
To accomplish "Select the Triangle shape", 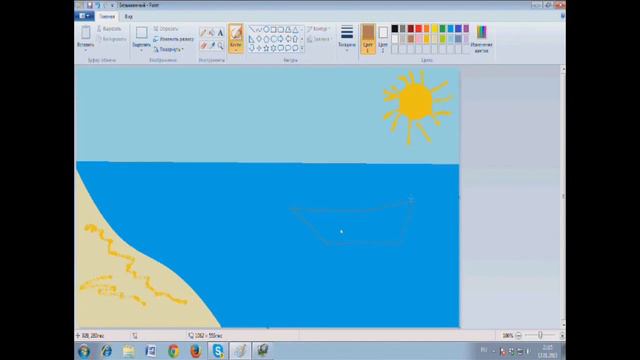I will (x=295, y=29).
